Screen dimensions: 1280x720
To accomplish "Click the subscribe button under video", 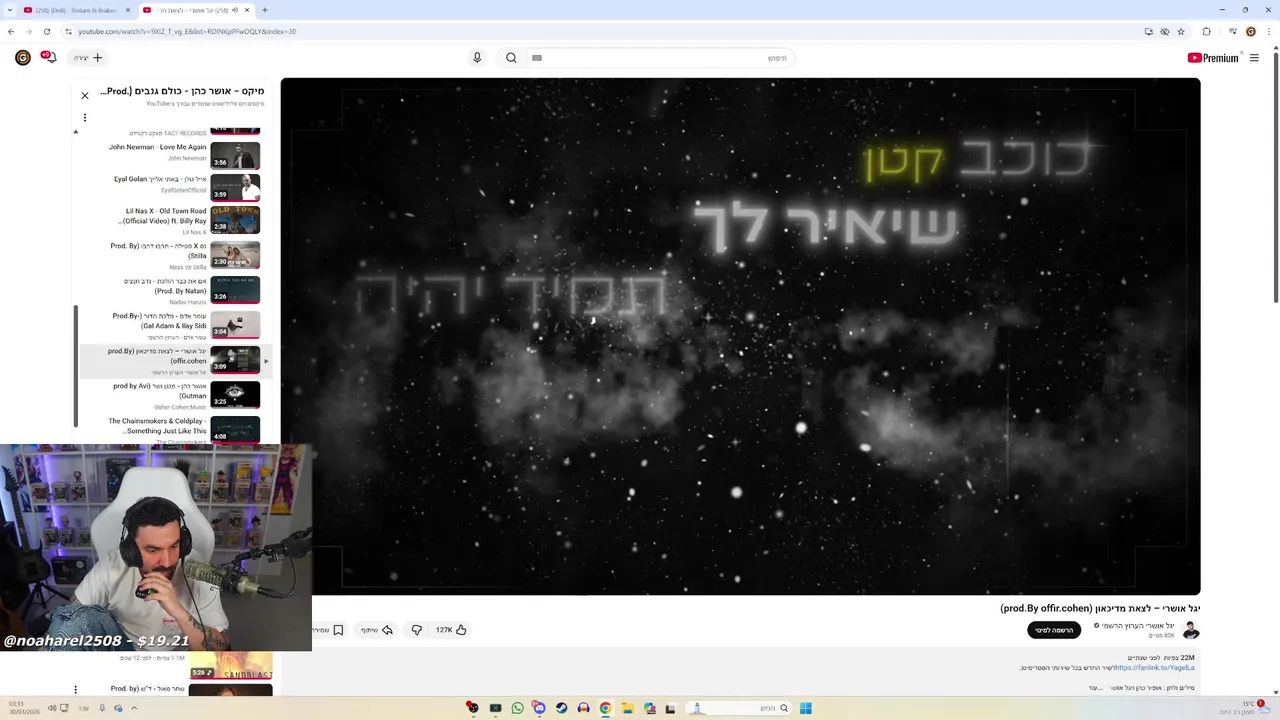I will pyautogui.click(x=1054, y=630).
